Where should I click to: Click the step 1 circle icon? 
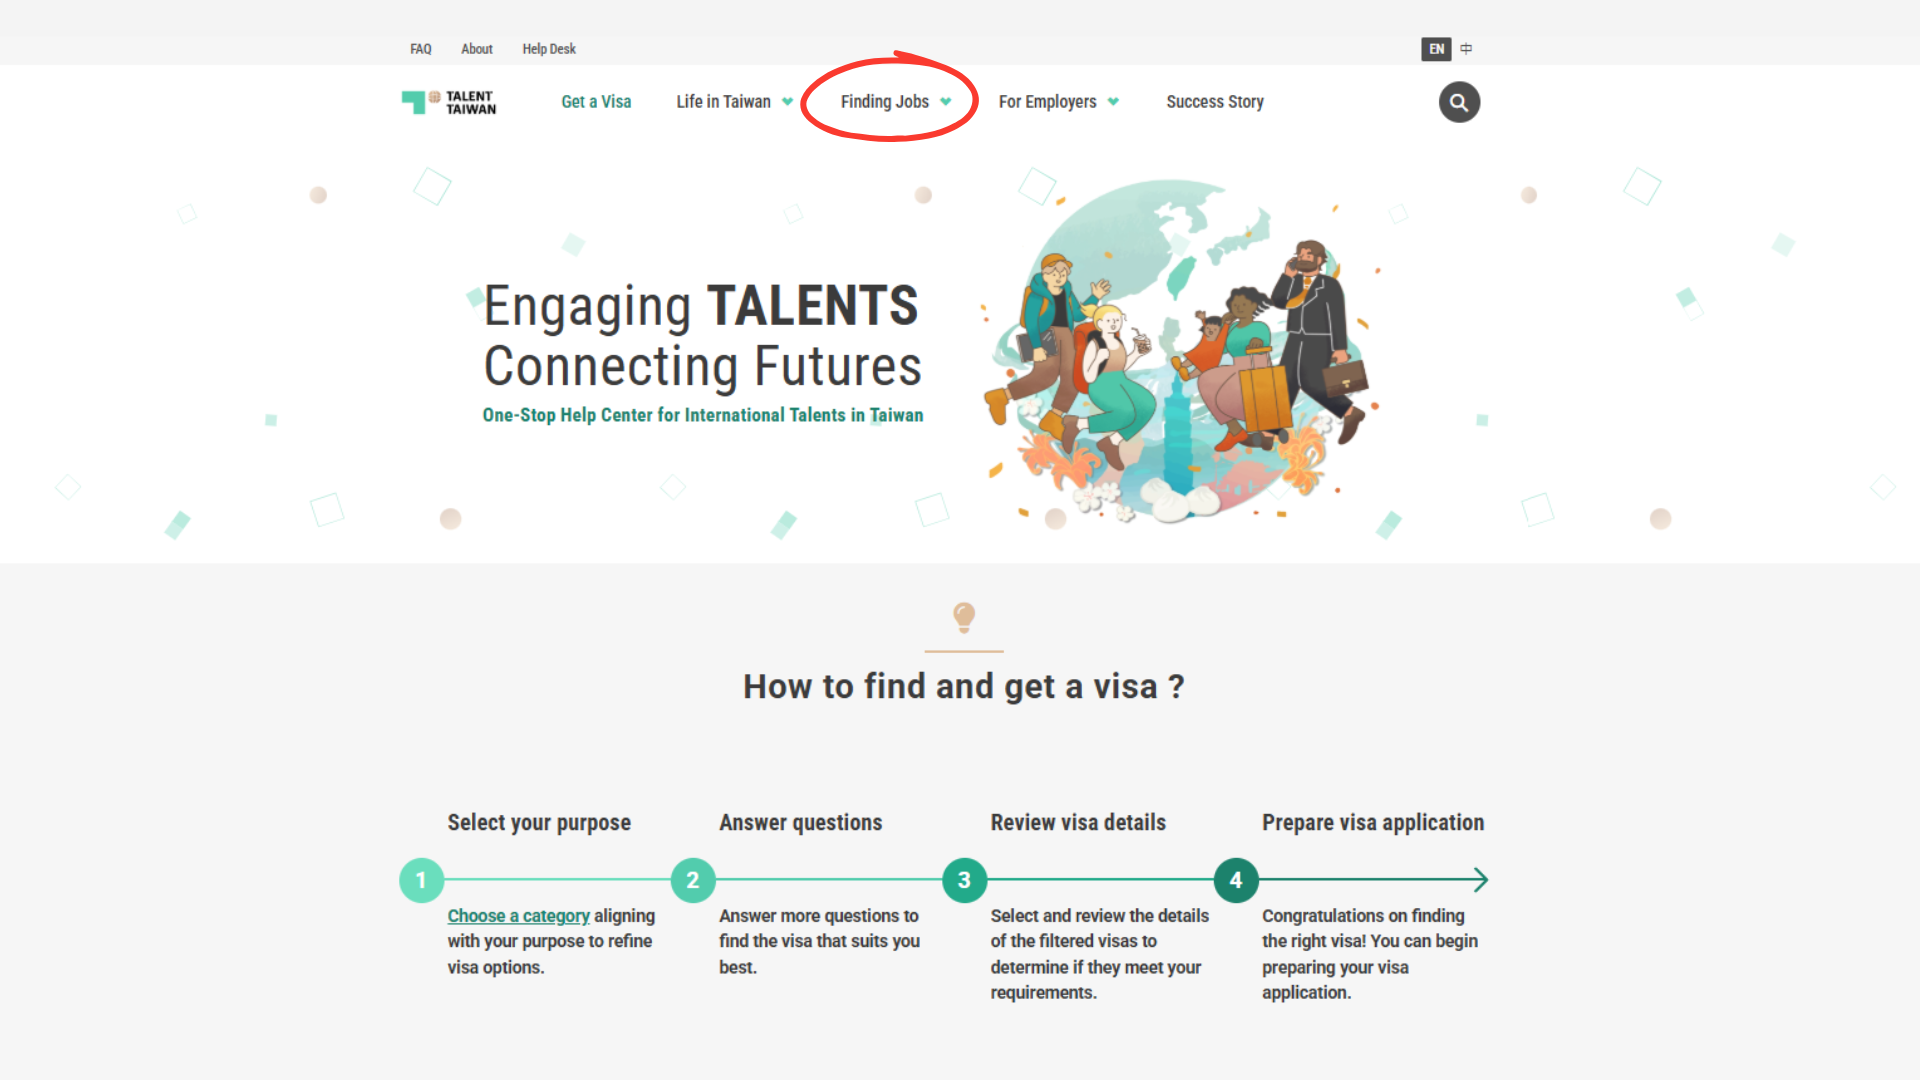421,880
